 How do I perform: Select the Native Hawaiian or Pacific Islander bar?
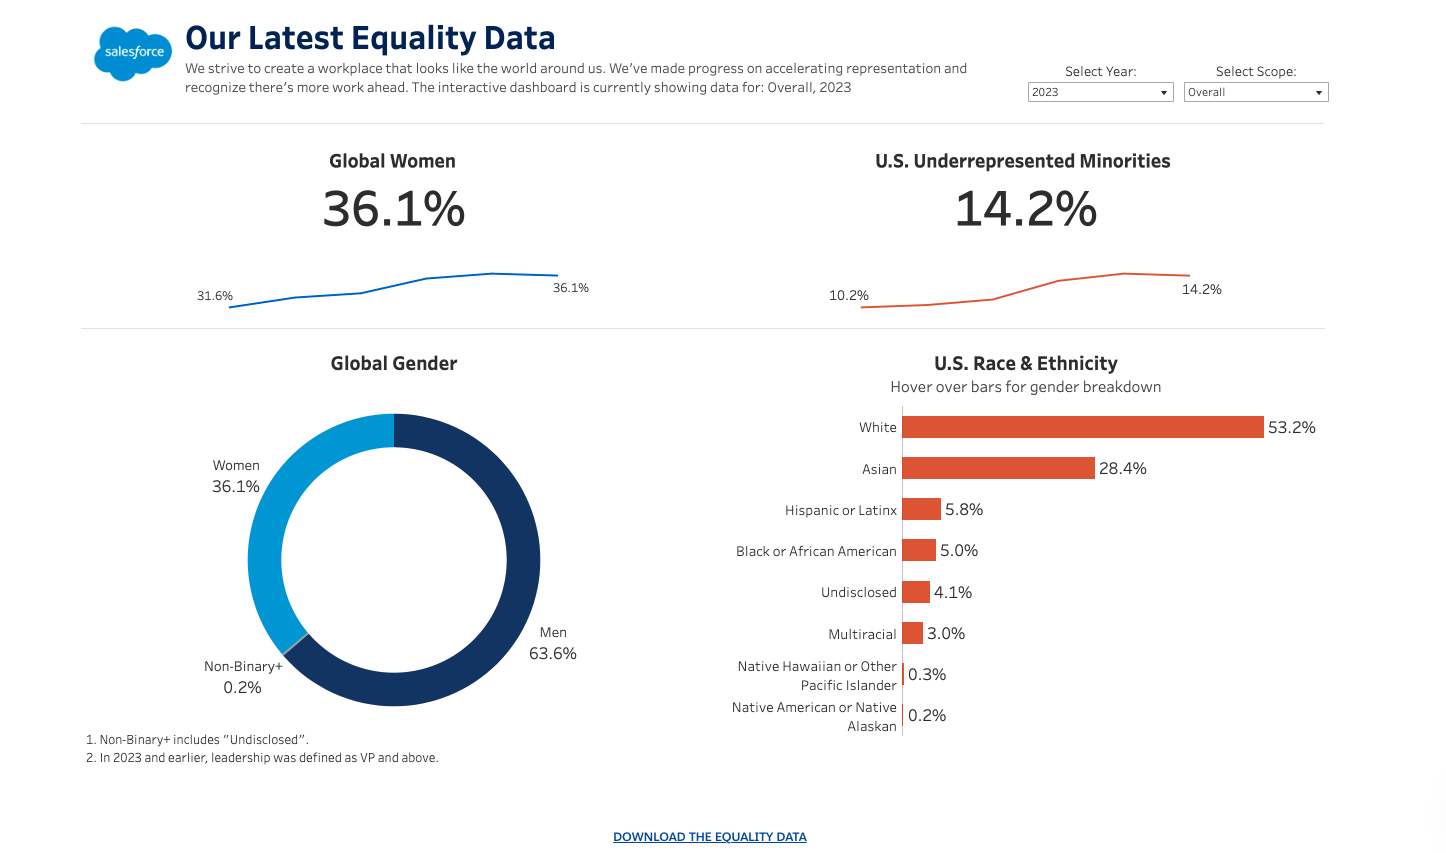pos(904,674)
